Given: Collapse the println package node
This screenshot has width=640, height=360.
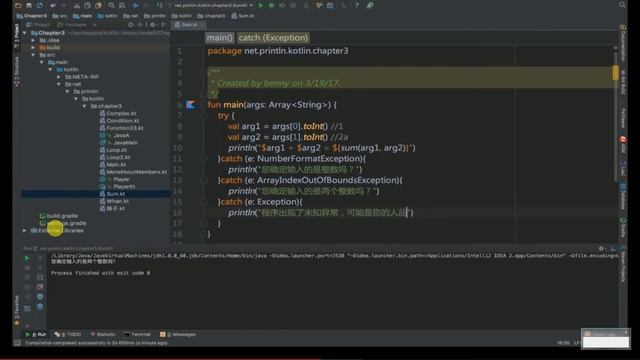Looking at the screenshot, I should tap(68, 91).
